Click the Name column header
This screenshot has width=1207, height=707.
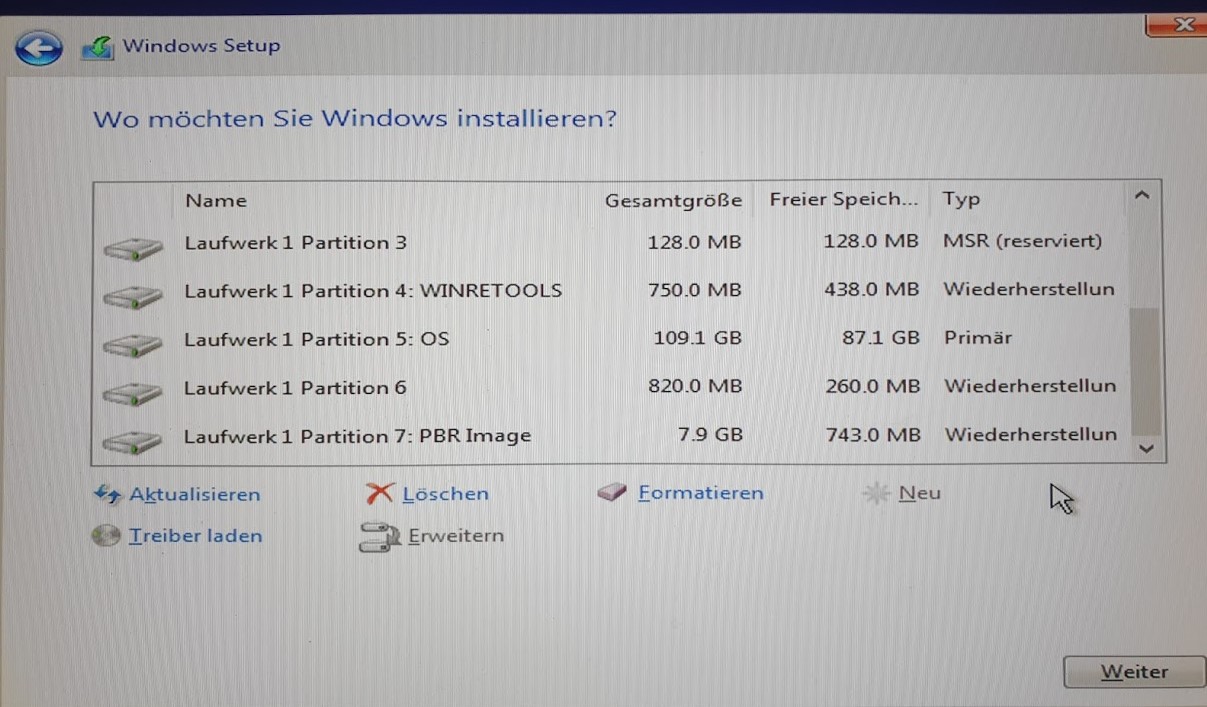coord(216,200)
